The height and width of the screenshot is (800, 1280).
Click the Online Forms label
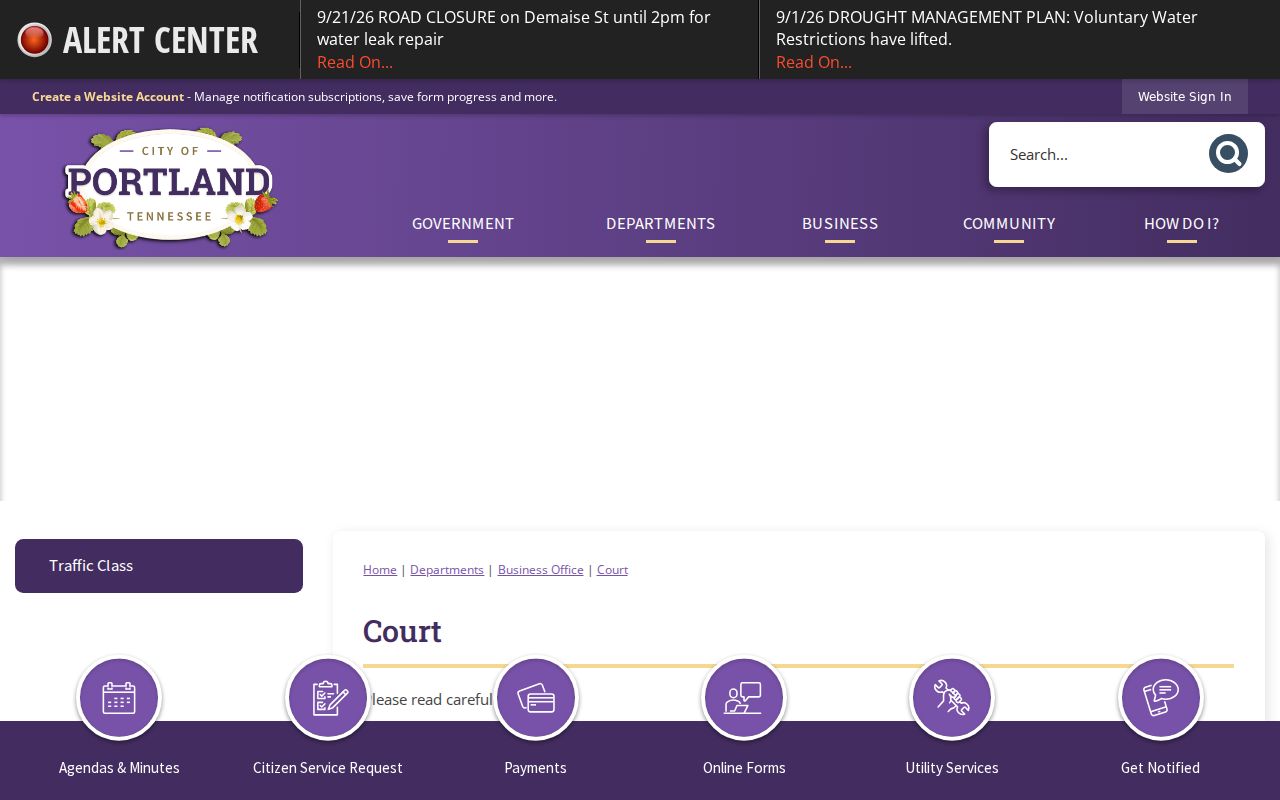[744, 768]
